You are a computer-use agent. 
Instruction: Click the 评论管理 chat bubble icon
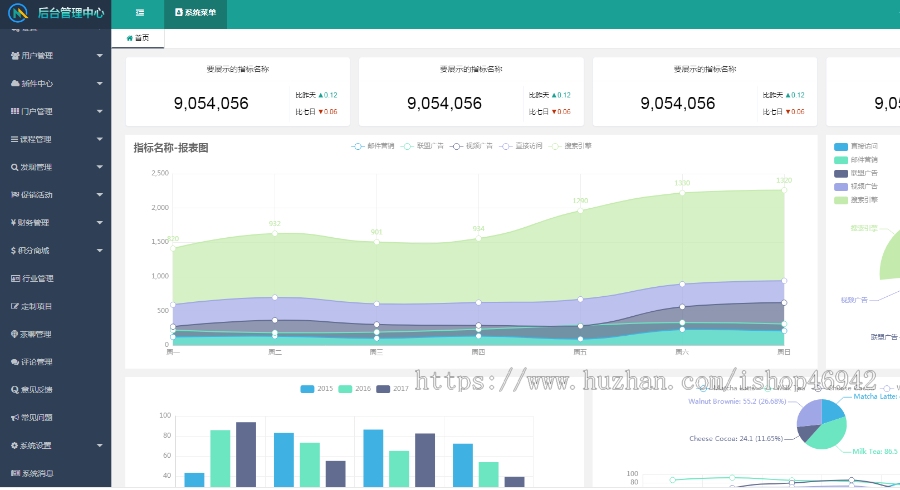point(15,361)
